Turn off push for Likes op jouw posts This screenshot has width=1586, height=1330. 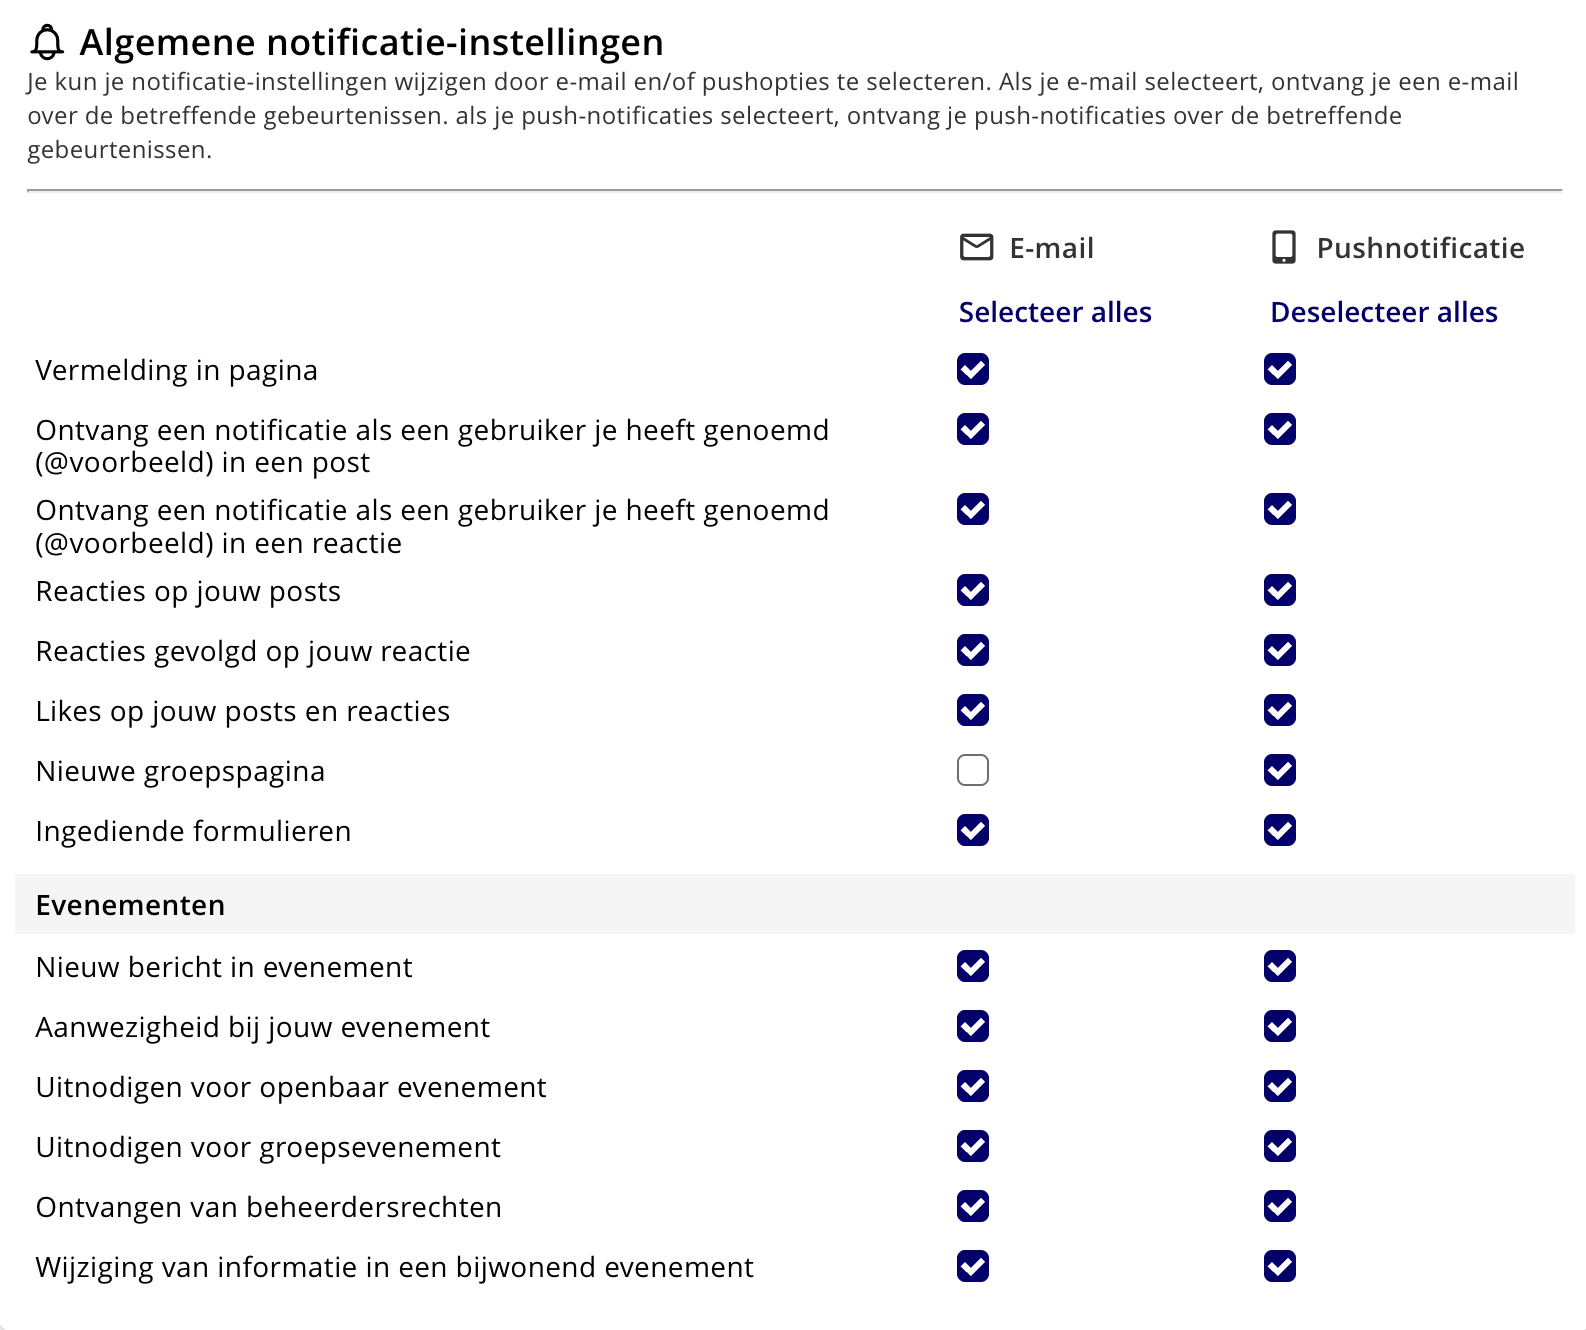pos(1280,710)
